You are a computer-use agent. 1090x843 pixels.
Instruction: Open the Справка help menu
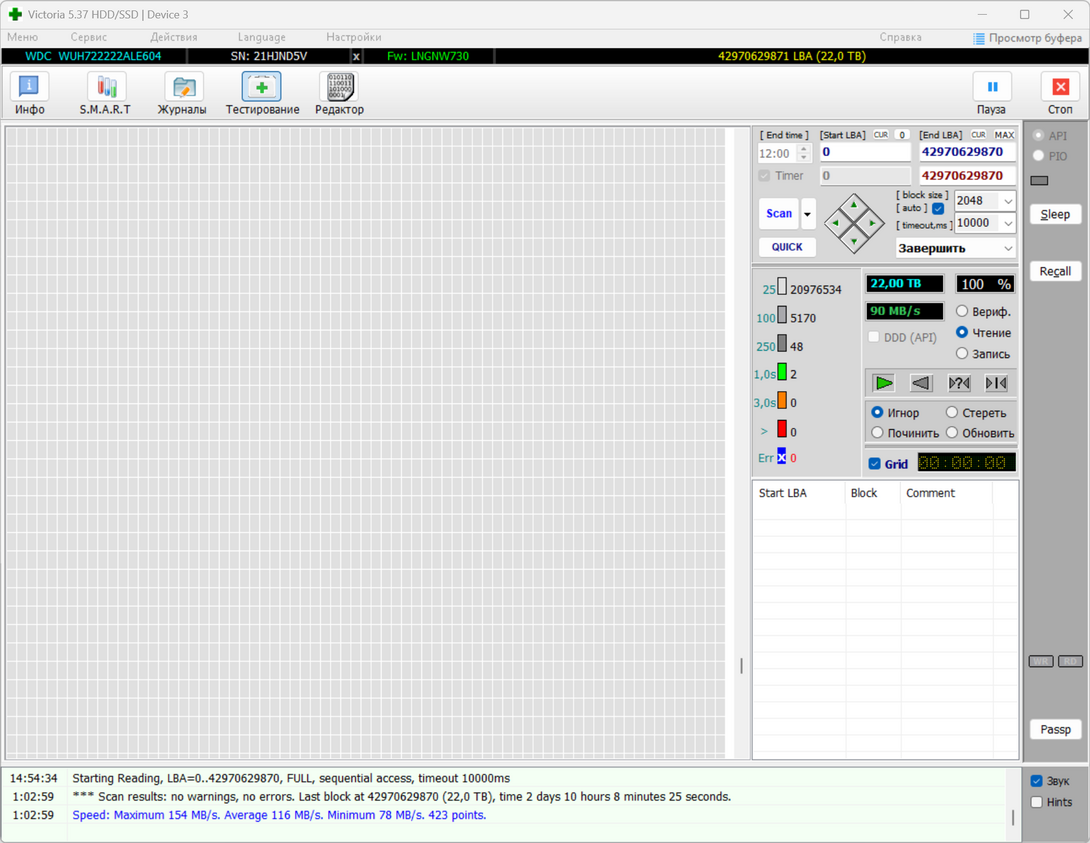900,37
